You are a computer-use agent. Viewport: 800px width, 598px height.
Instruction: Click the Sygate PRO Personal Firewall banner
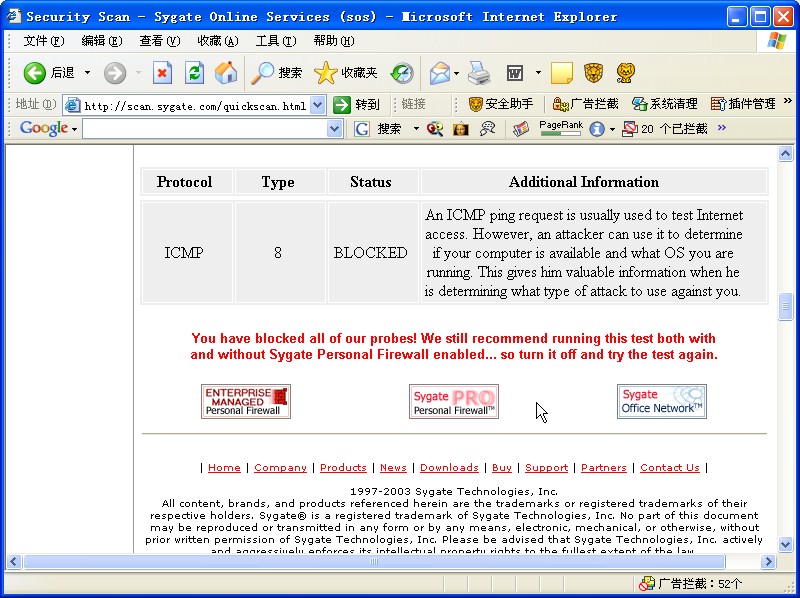454,402
